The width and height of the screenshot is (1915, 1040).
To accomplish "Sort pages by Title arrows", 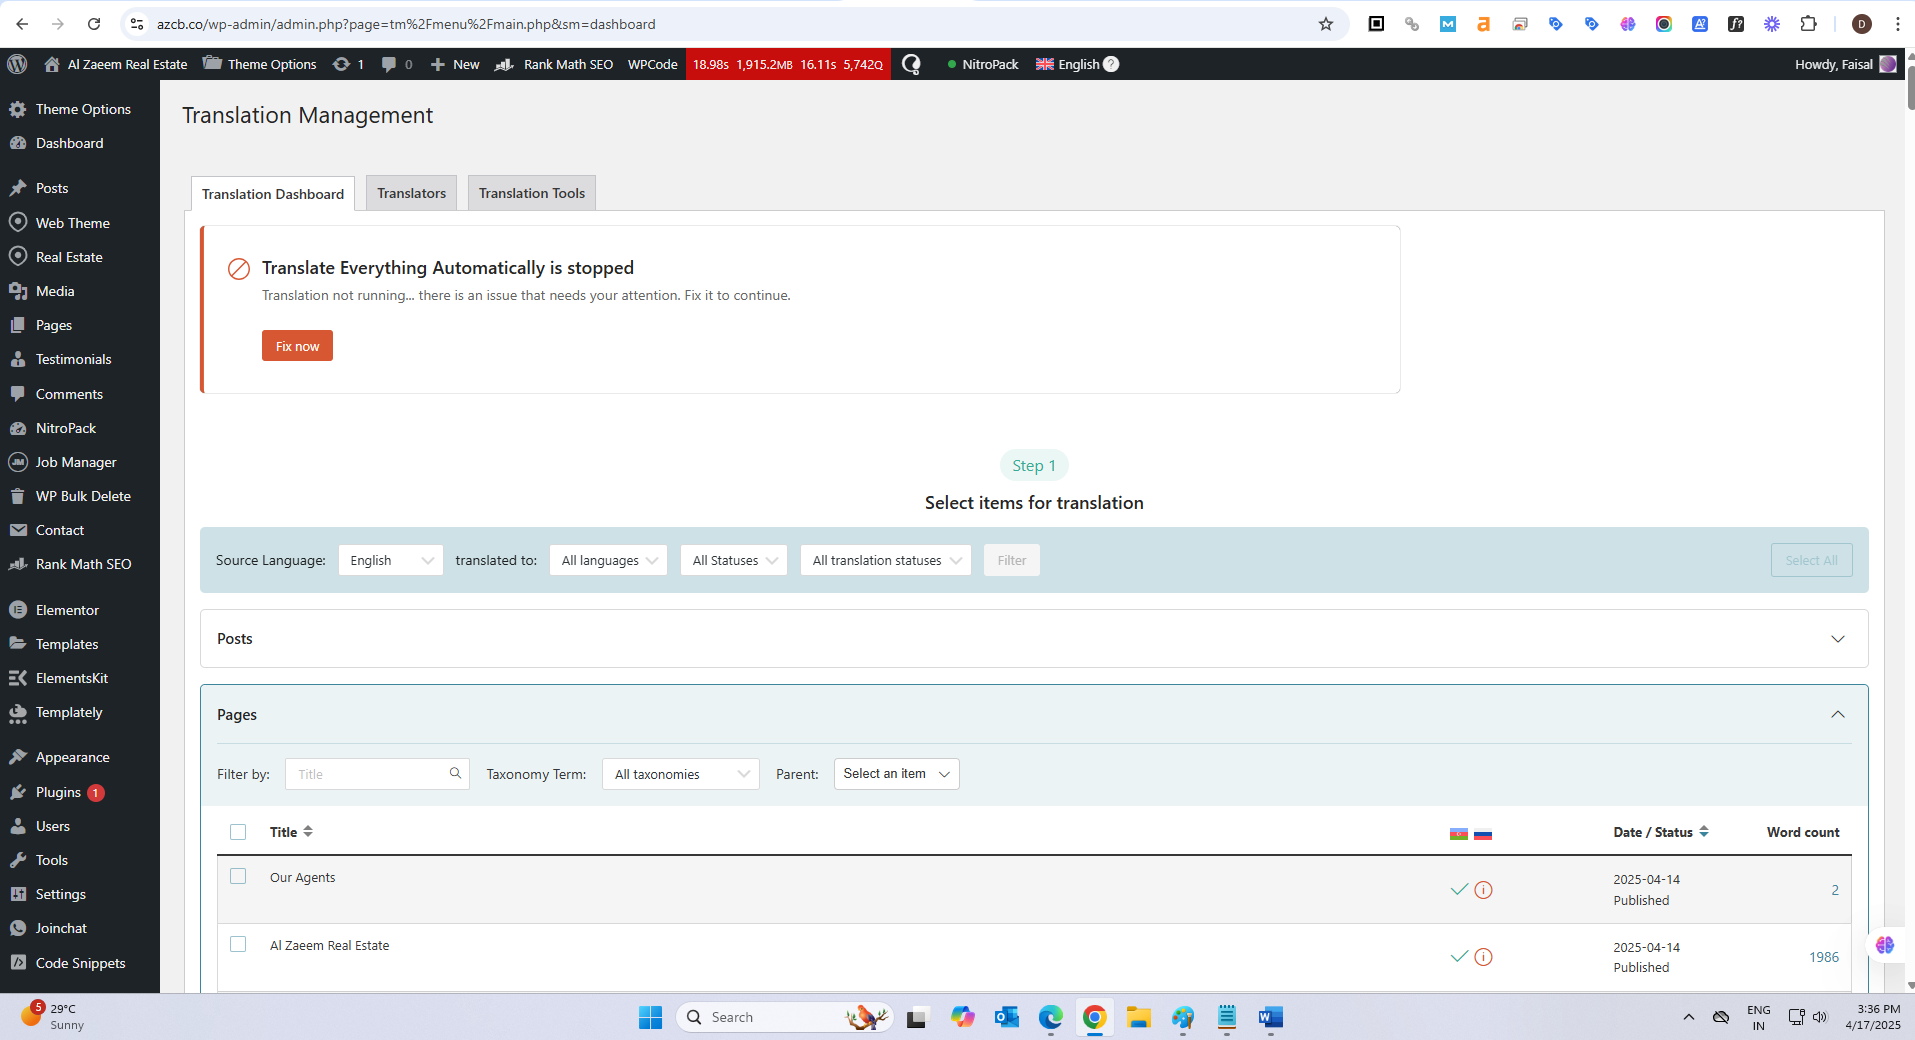I will tap(308, 831).
